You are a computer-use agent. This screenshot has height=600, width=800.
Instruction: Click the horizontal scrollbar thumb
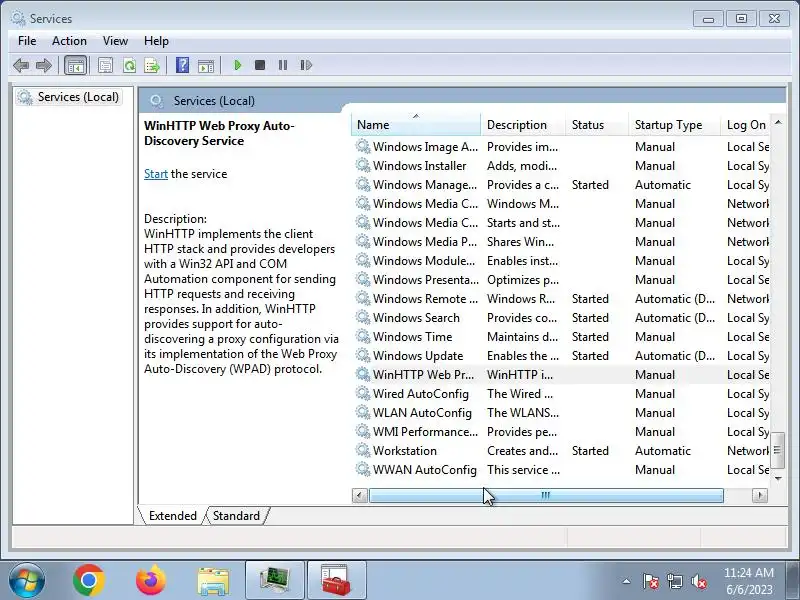pos(546,495)
